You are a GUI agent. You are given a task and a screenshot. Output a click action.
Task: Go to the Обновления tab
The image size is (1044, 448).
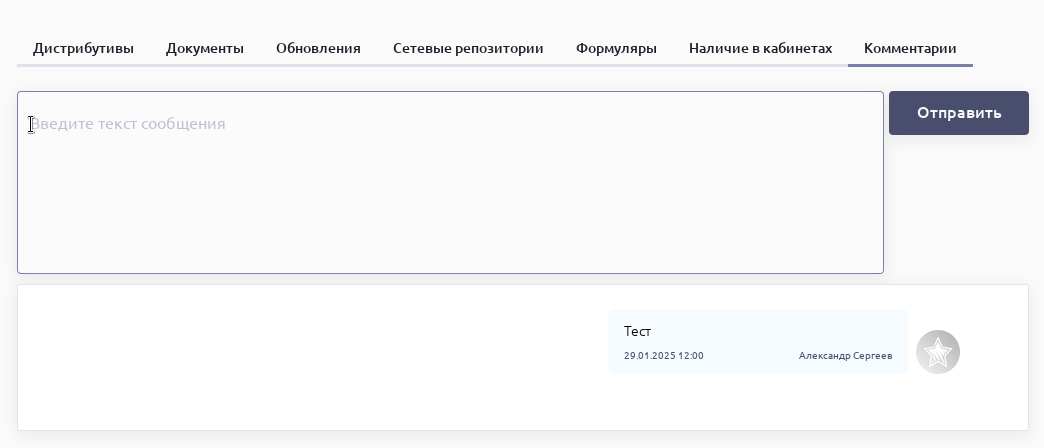pos(318,48)
